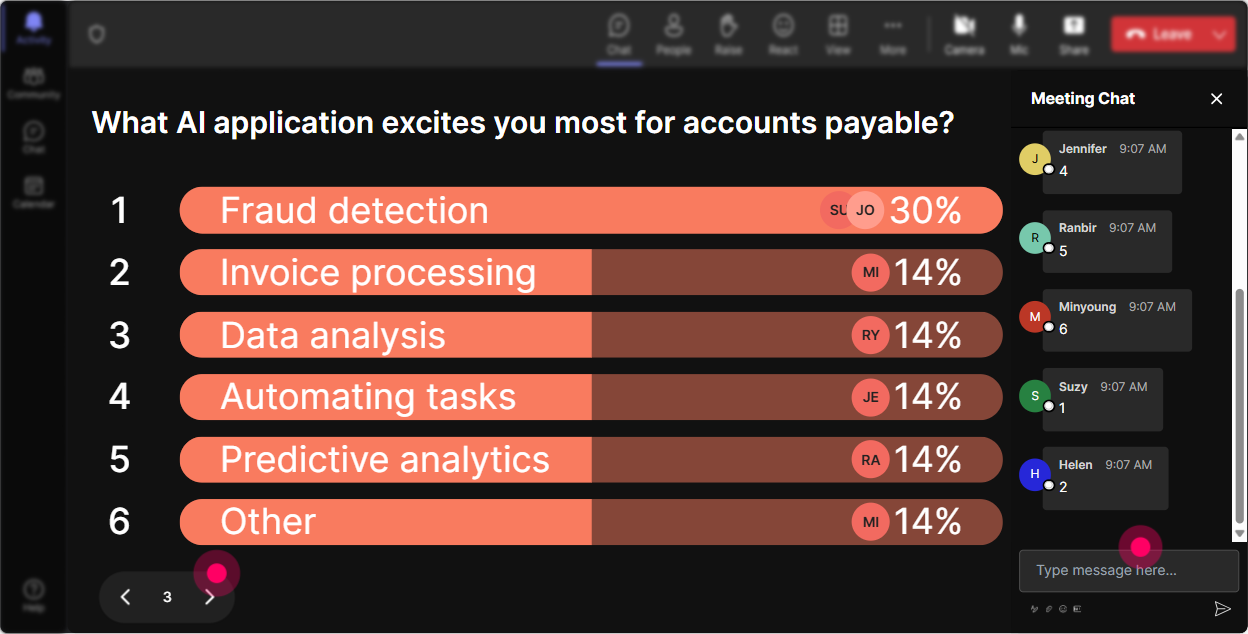Image resolution: width=1248 pixels, height=634 pixels.
Task: Select Minyoung's chat message '6'
Action: 1117,320
